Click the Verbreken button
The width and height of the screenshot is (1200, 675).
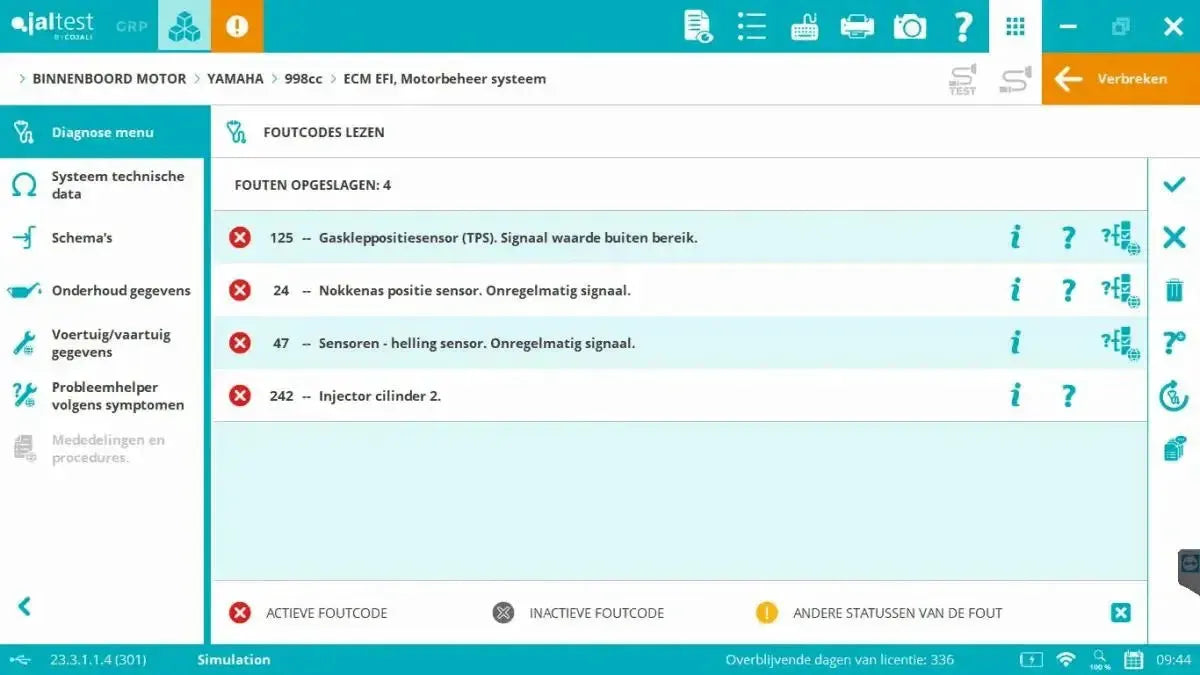click(x=1120, y=78)
